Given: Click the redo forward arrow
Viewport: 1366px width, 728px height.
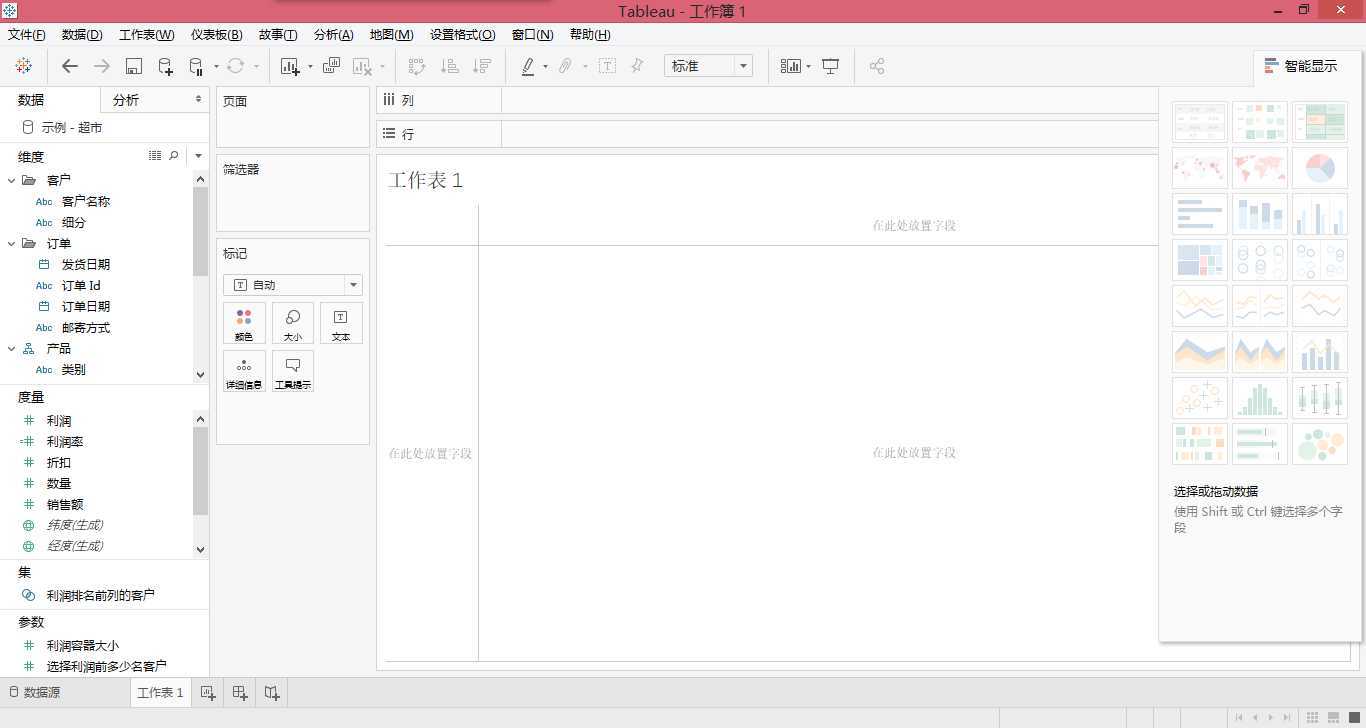Looking at the screenshot, I should (x=101, y=66).
